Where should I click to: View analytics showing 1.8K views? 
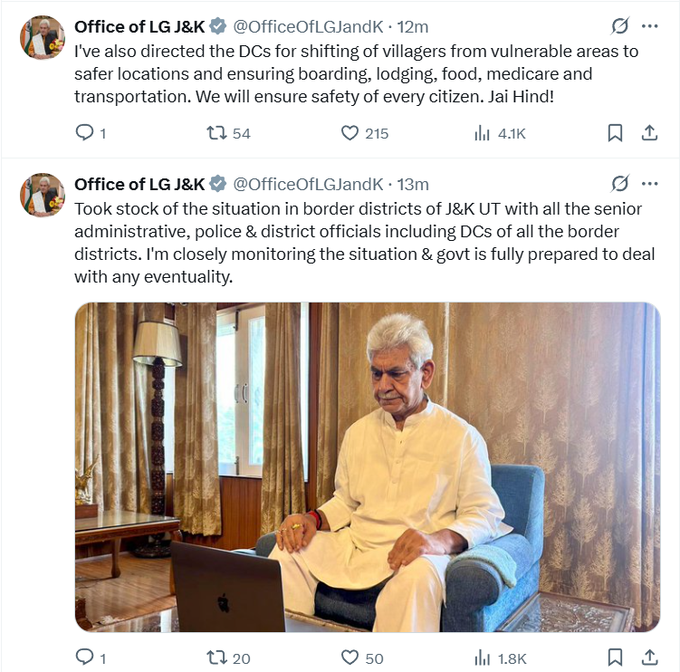(482, 657)
